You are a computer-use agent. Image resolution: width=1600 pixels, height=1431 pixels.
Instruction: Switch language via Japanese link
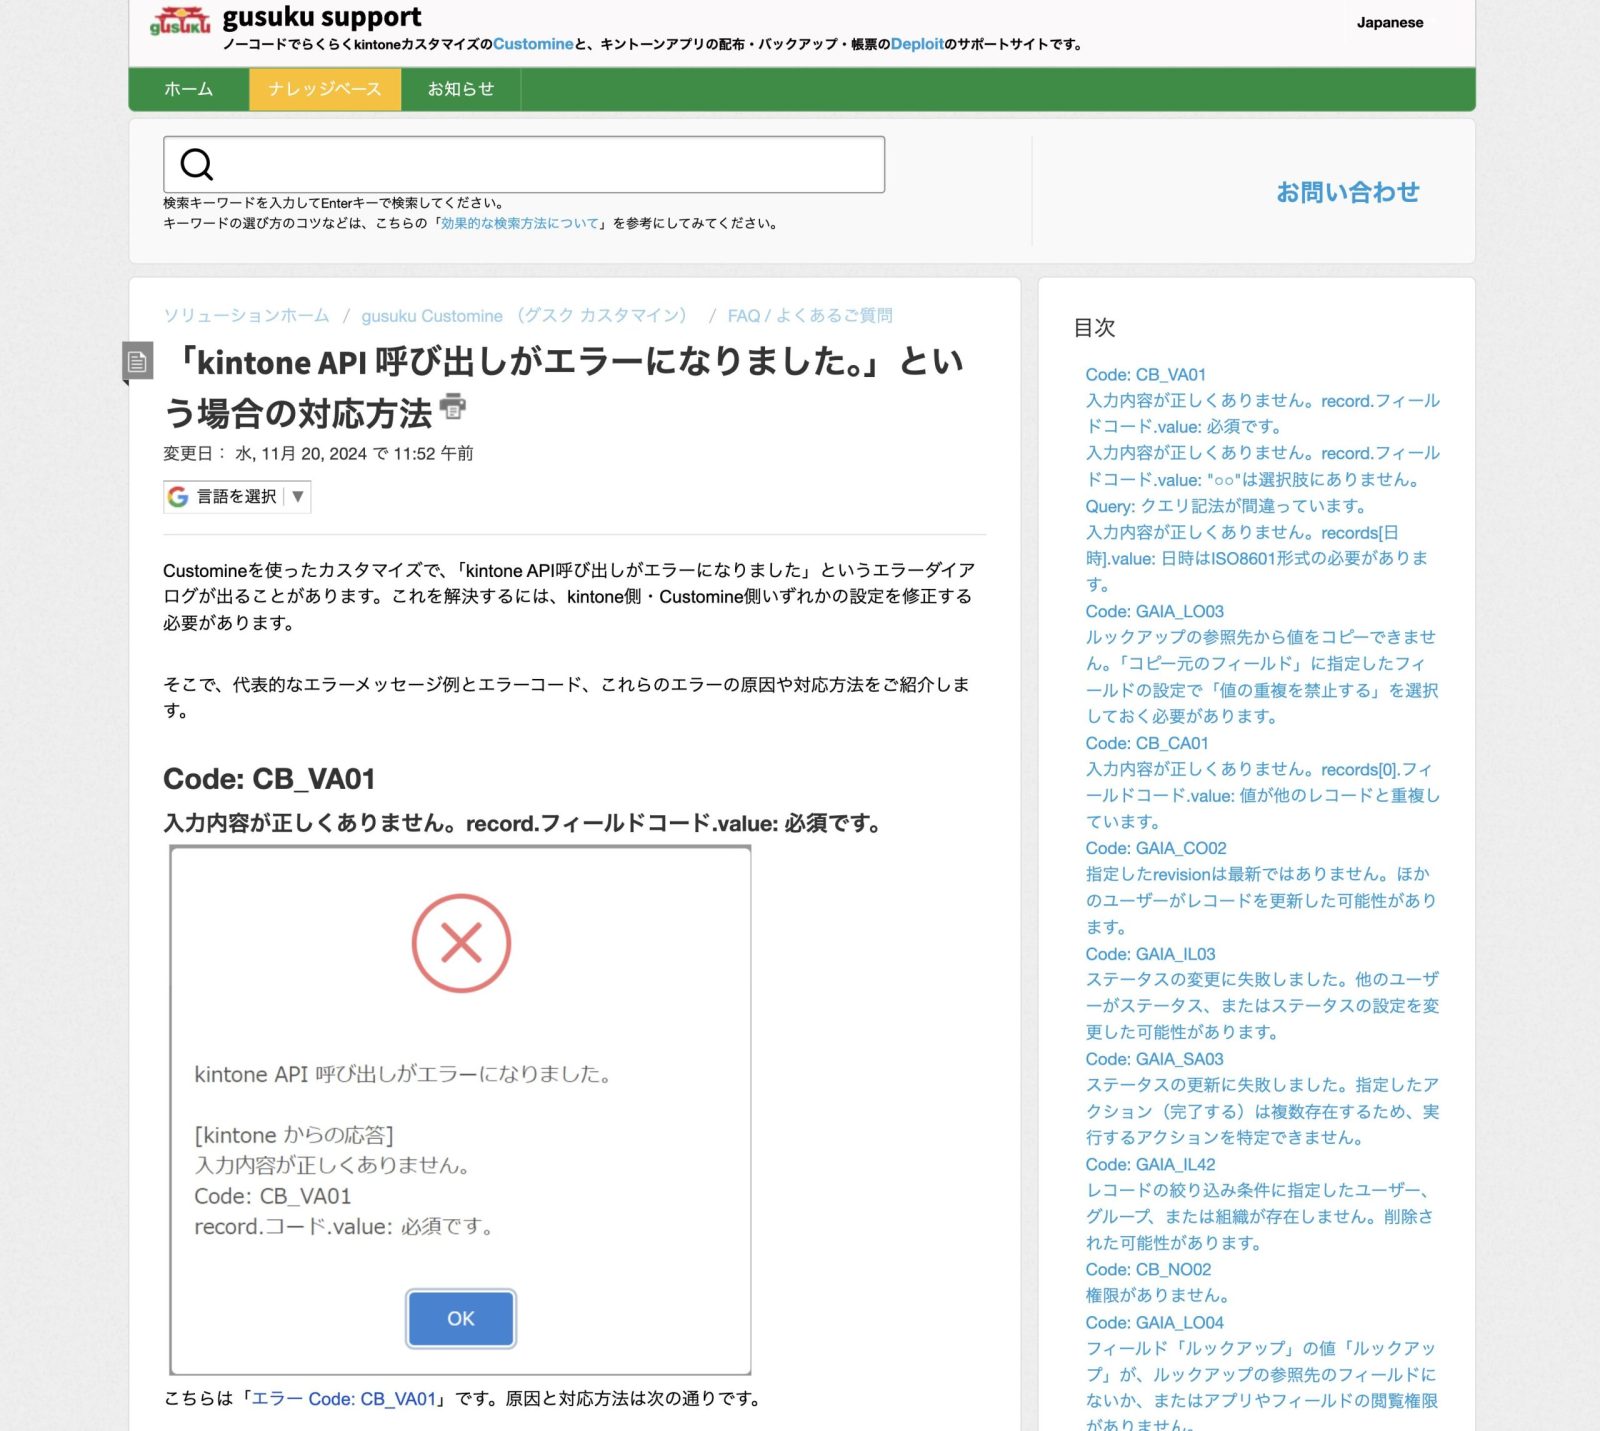pyautogui.click(x=1389, y=22)
